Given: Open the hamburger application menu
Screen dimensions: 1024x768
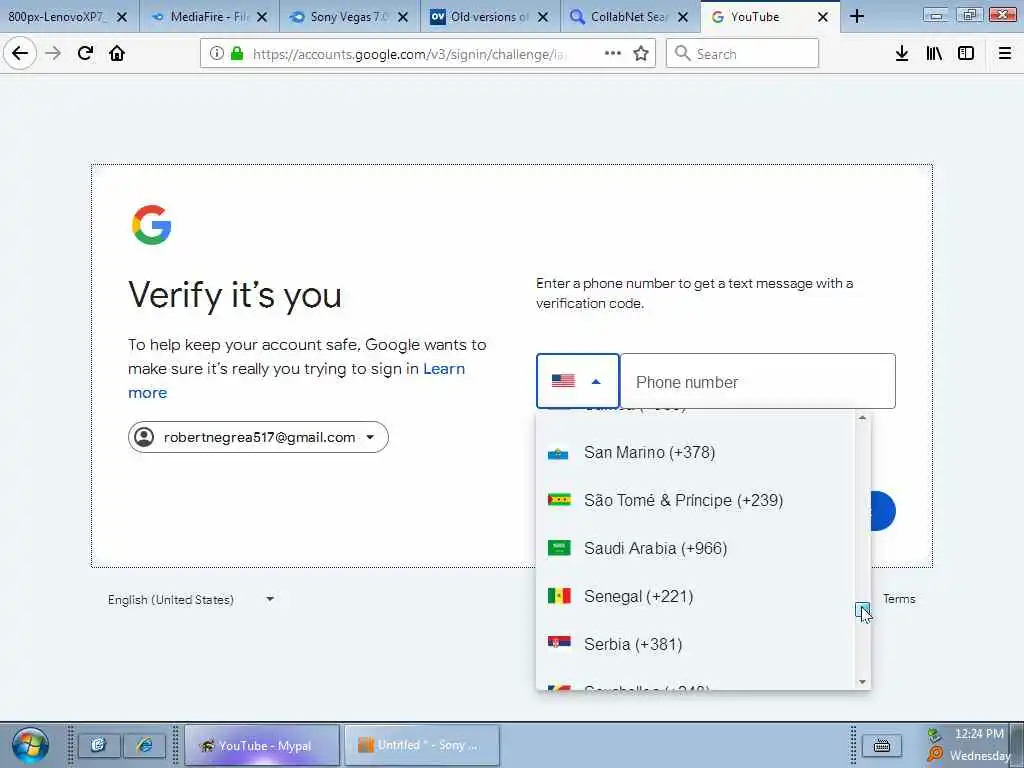Looking at the screenshot, I should point(1005,54).
